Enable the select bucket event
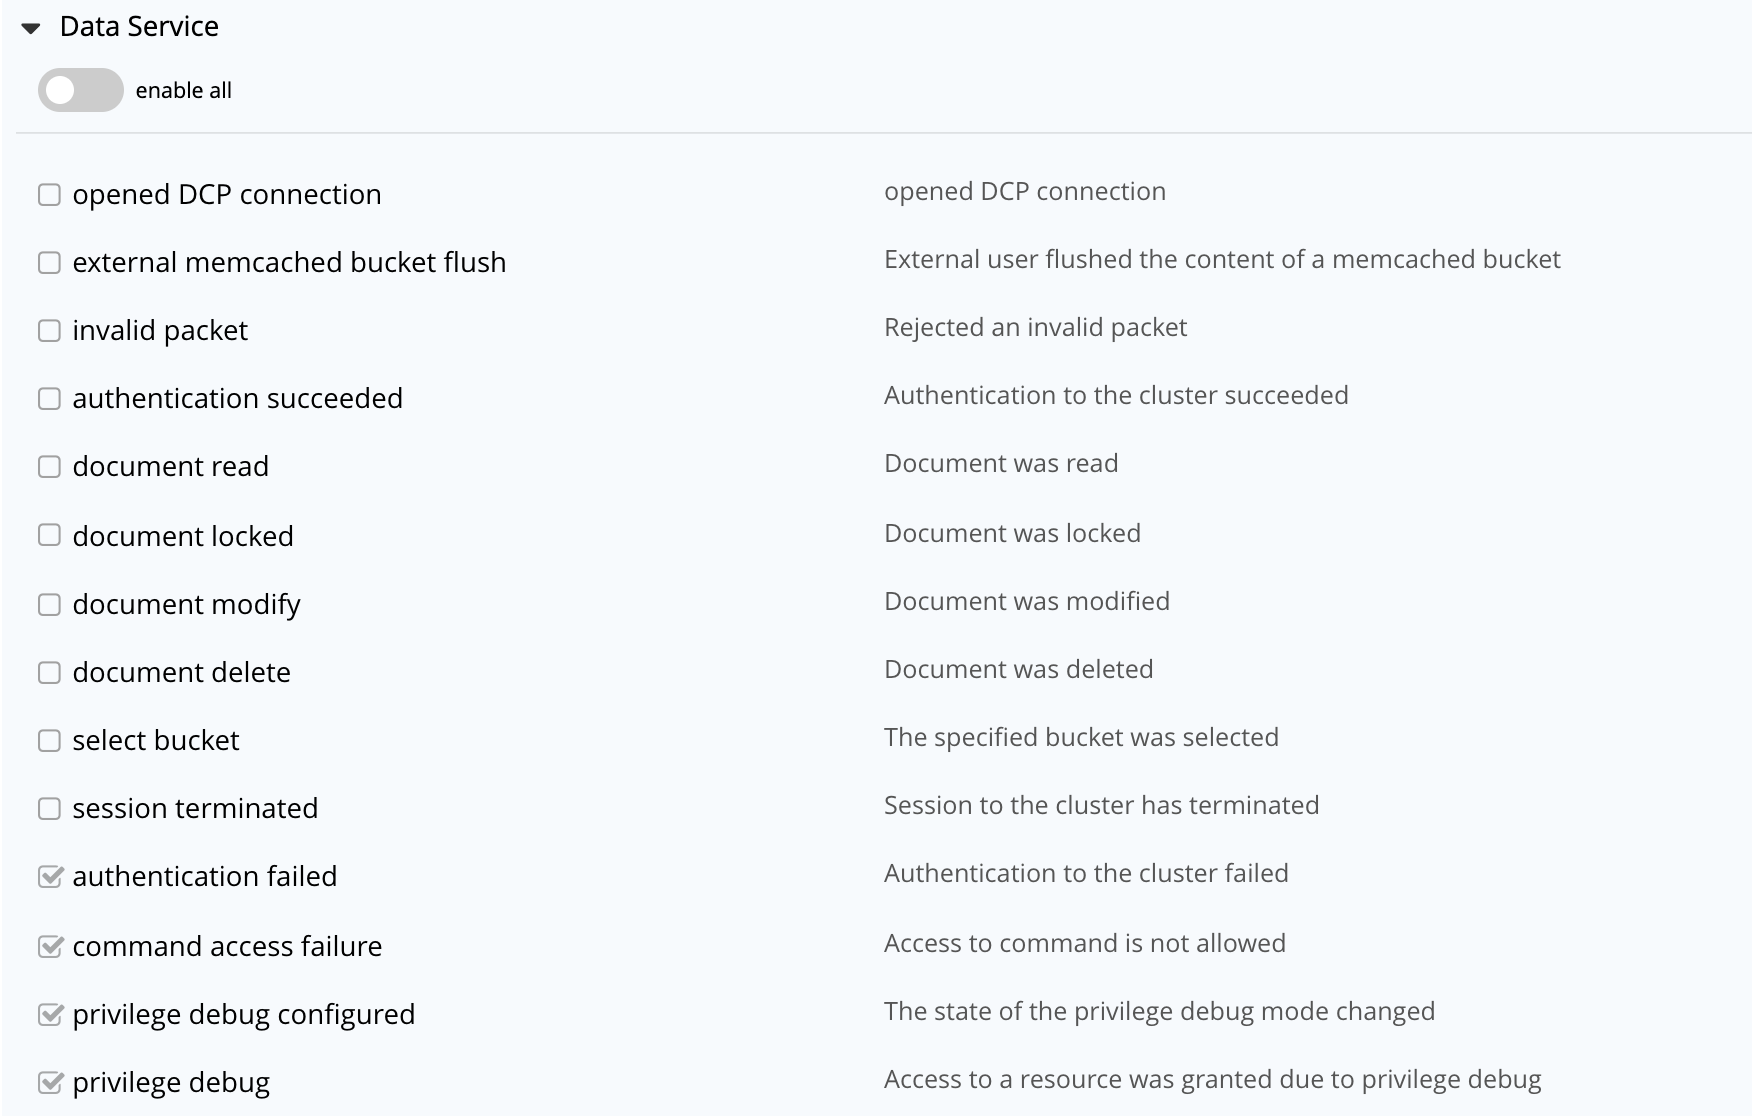The height and width of the screenshot is (1116, 1752). [49, 740]
